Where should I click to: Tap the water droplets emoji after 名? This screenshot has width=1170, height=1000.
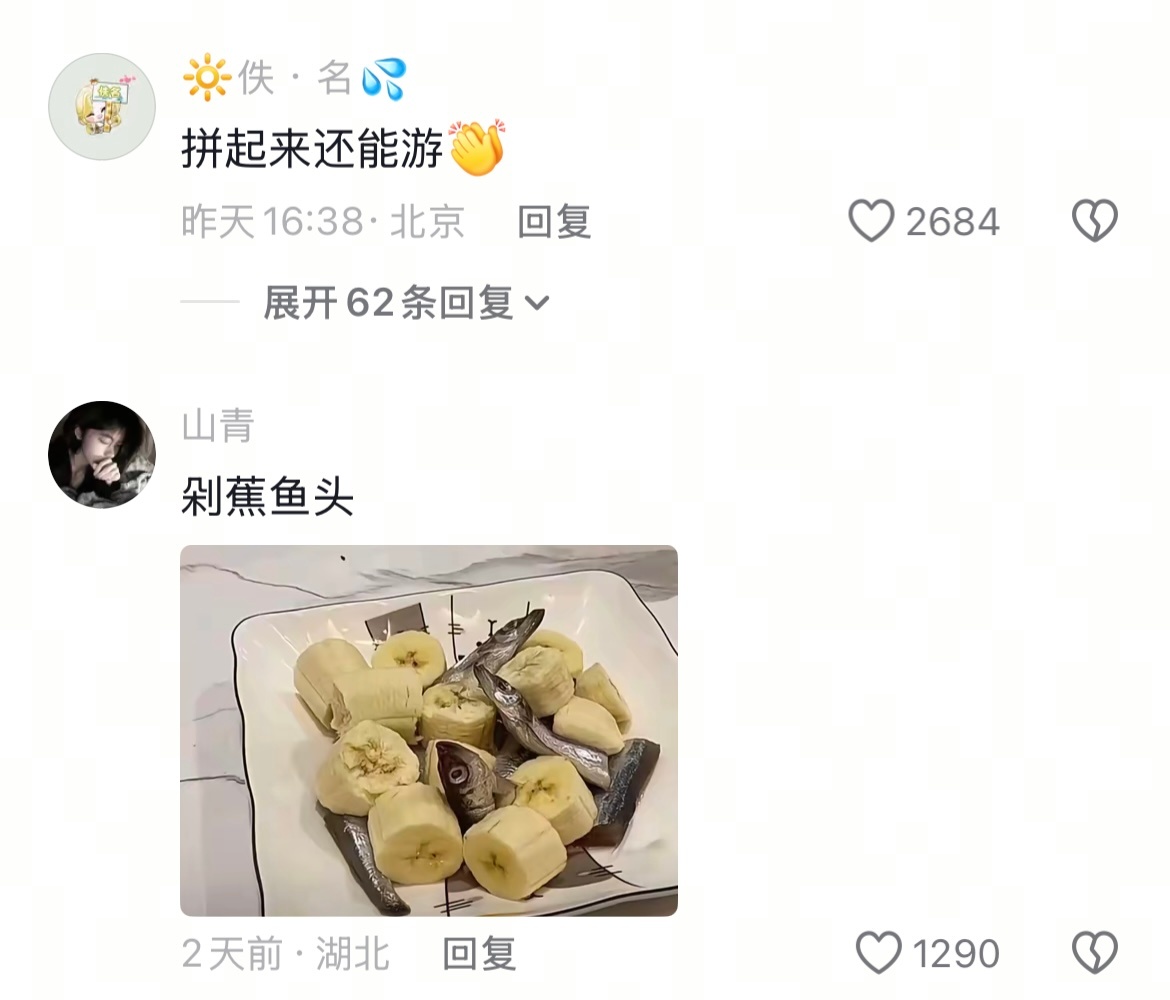point(384,78)
